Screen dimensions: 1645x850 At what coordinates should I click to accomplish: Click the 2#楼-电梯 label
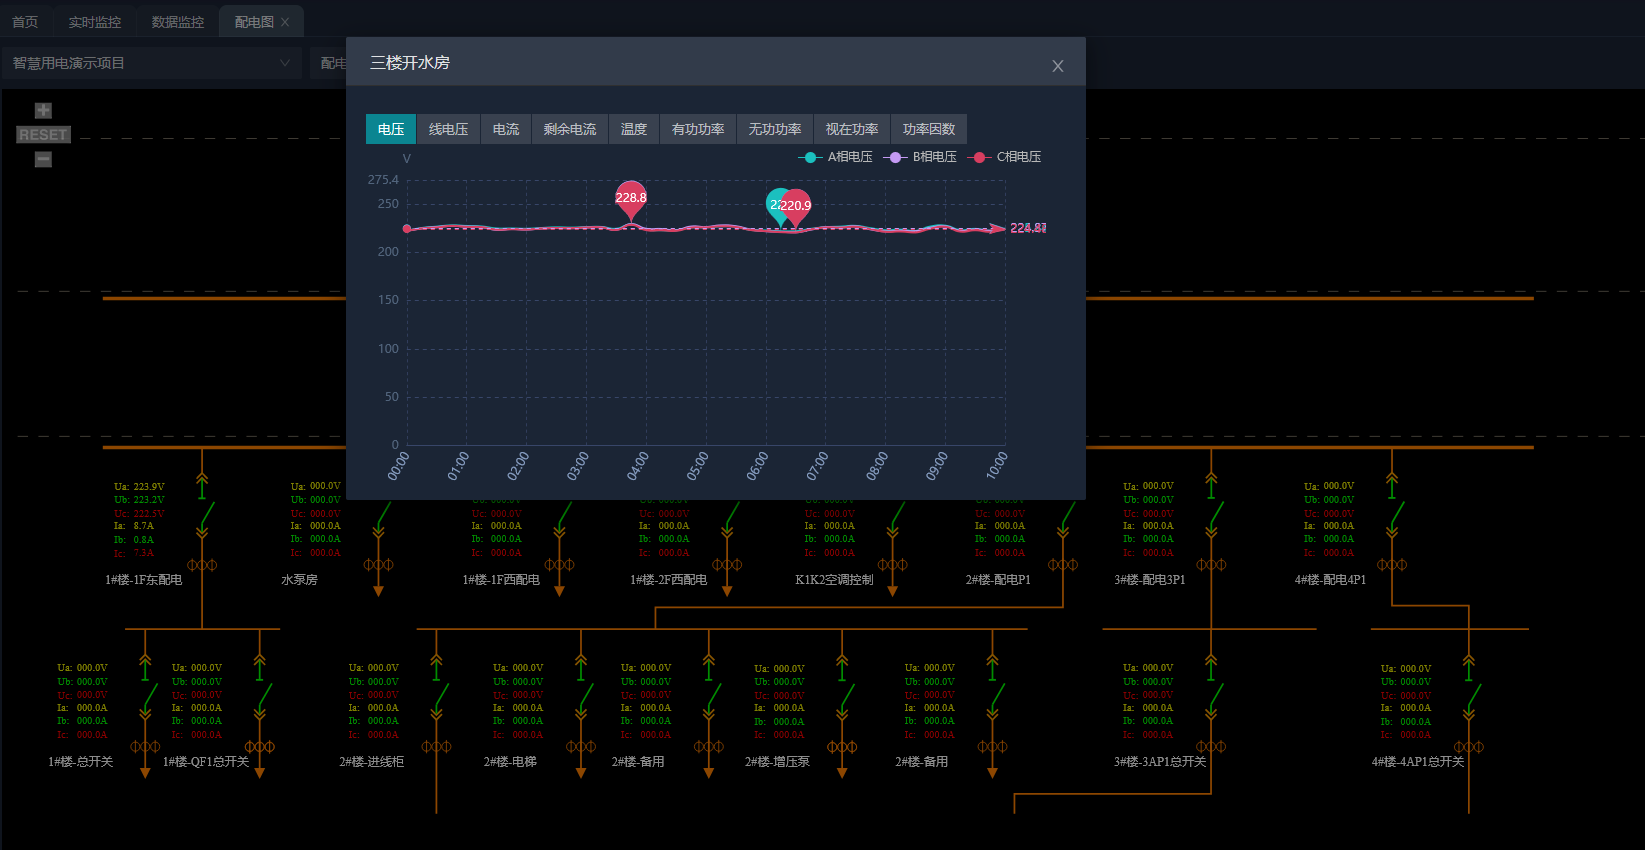(510, 762)
